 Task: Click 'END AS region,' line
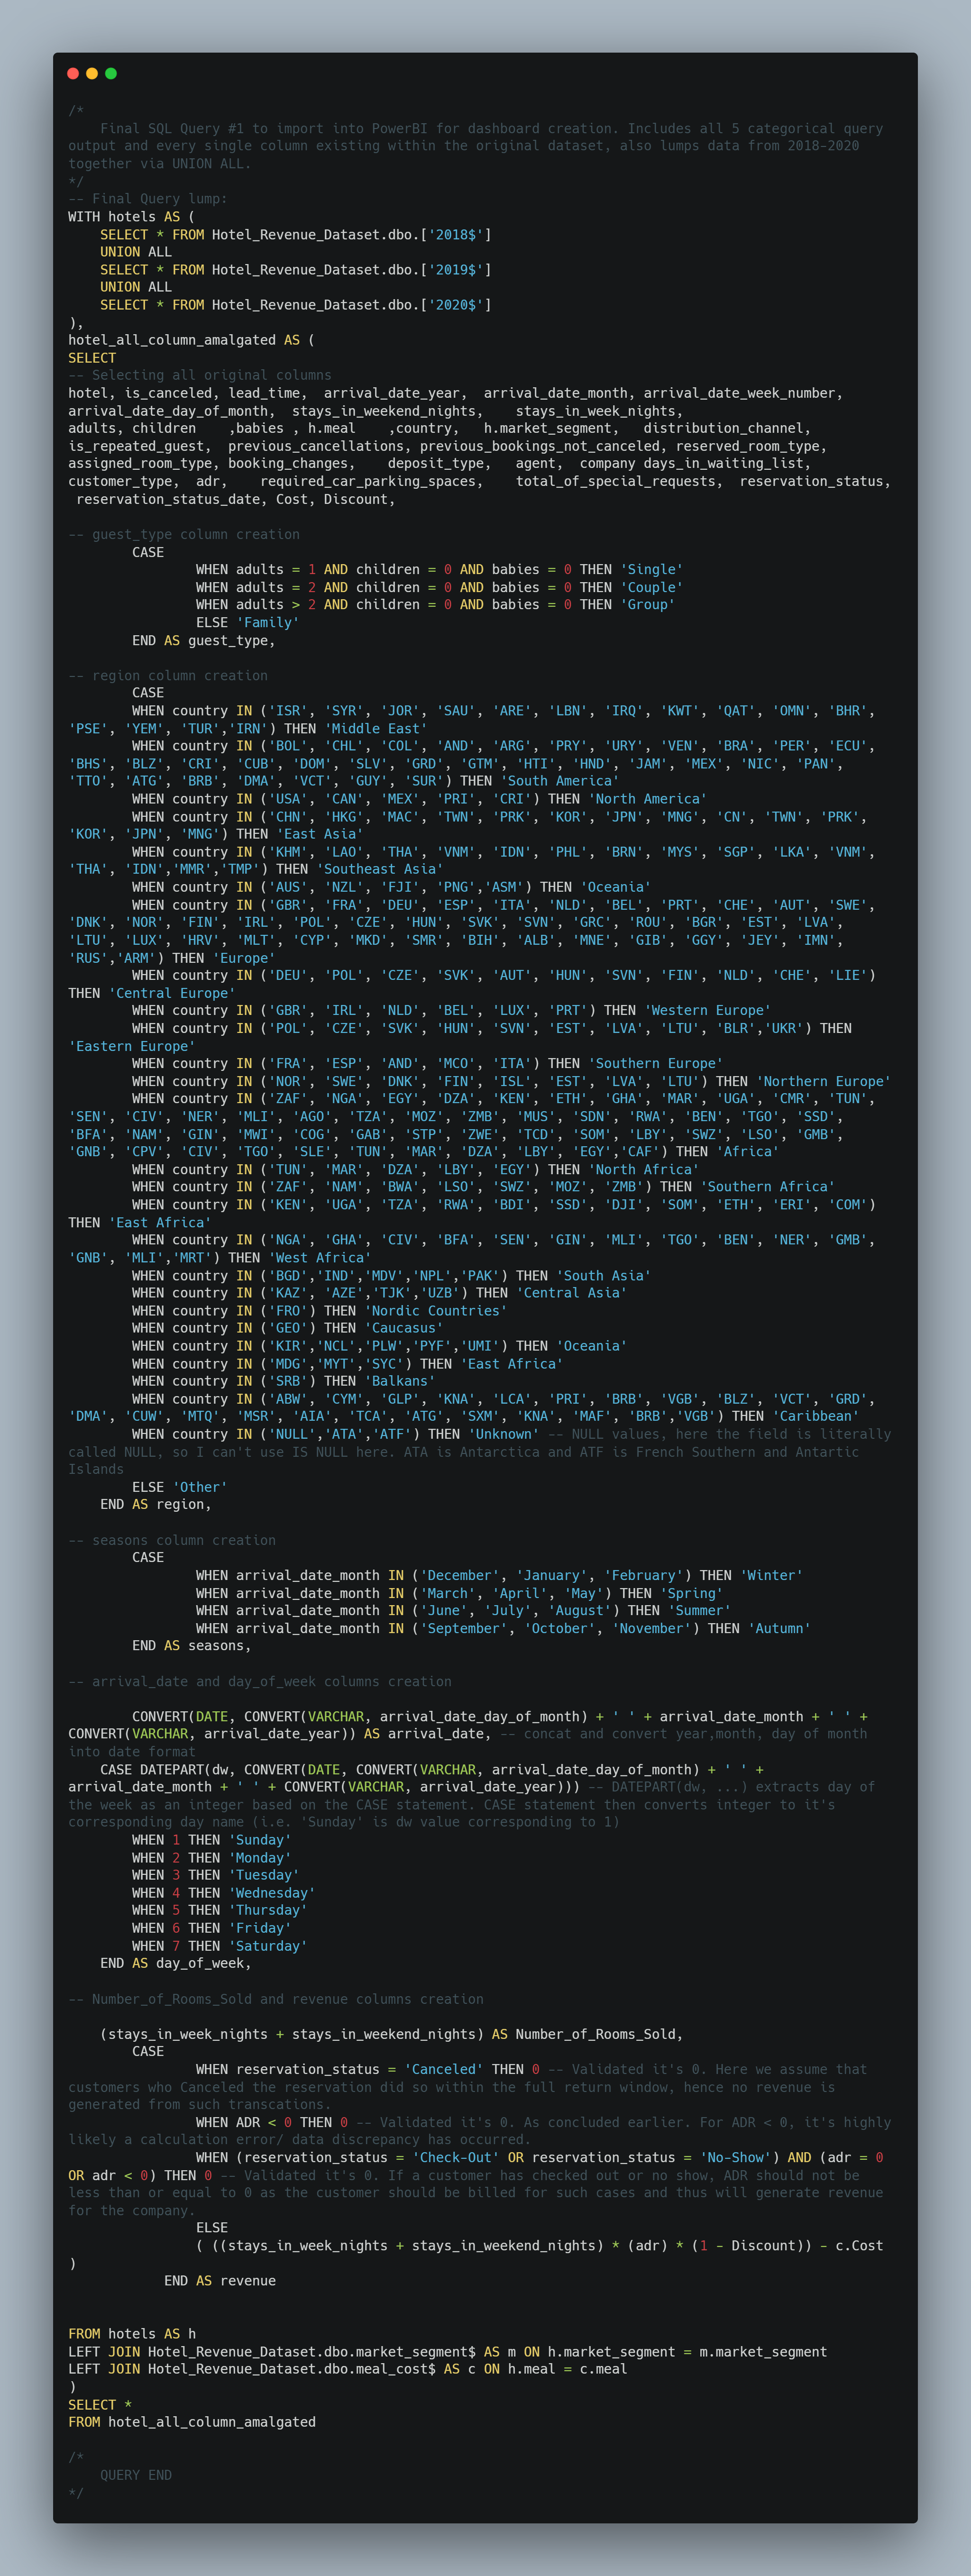point(156,1504)
